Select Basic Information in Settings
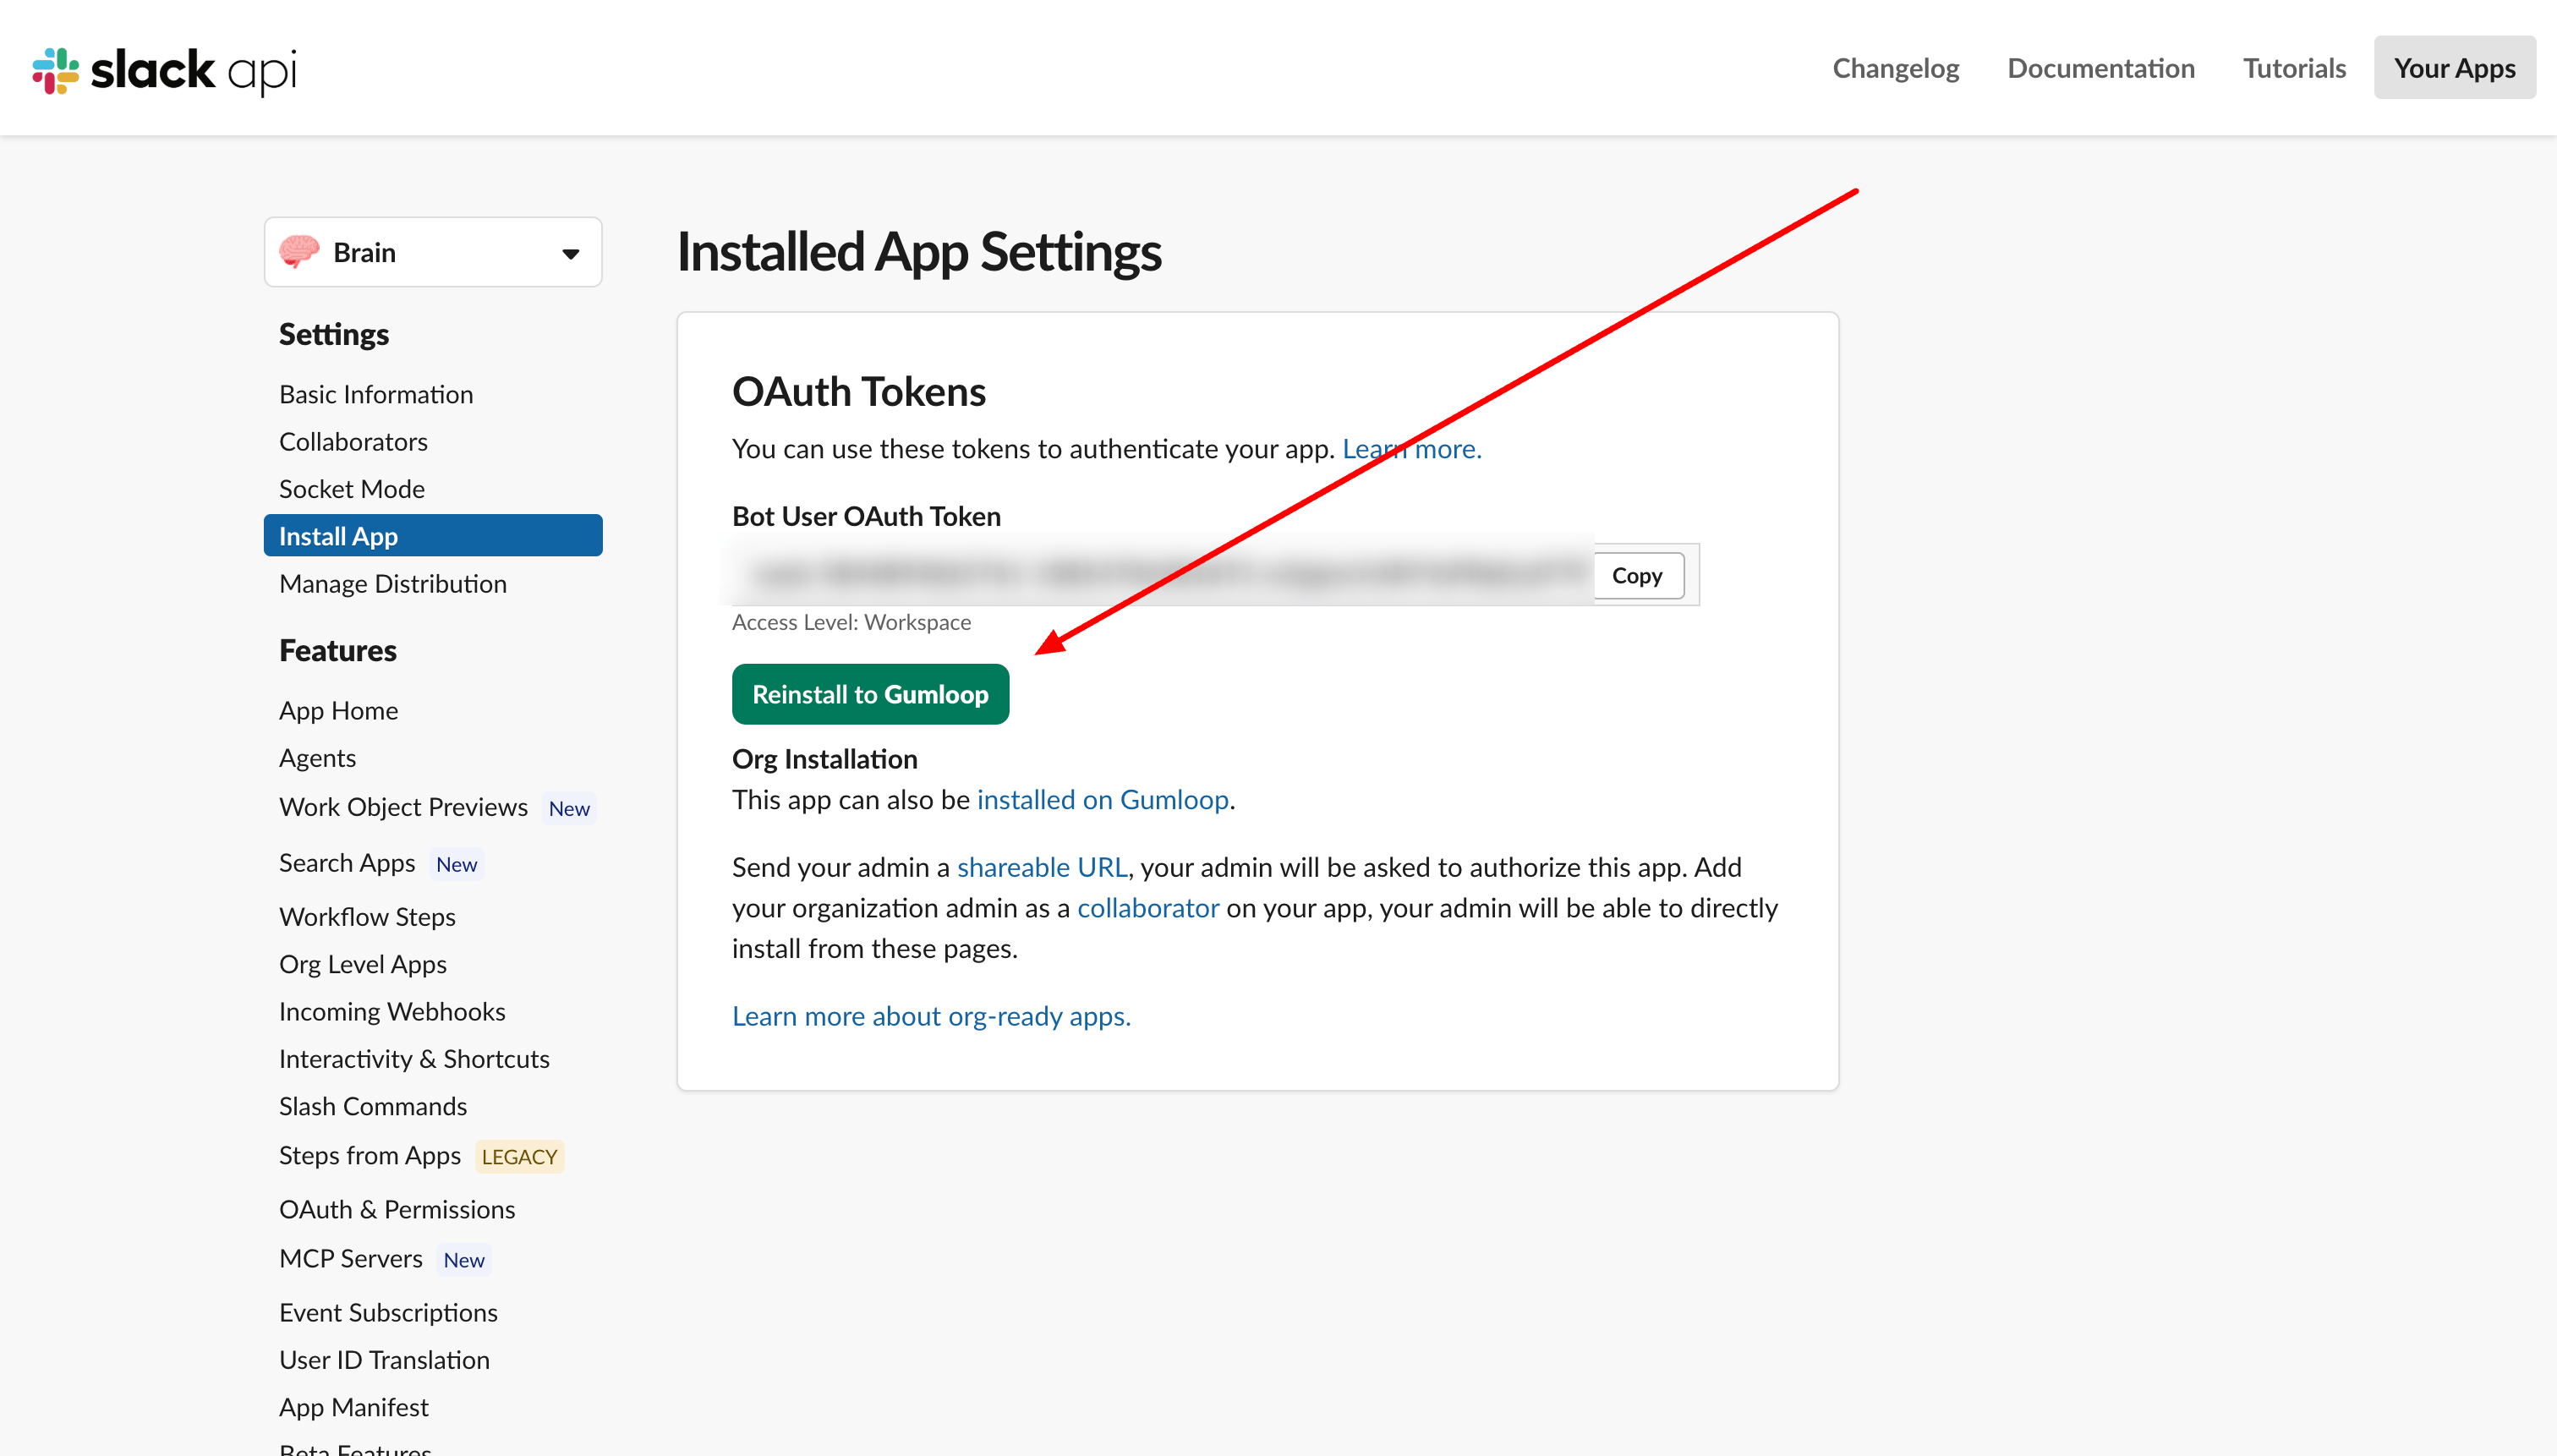Viewport: 2557px width, 1456px height. point(376,394)
